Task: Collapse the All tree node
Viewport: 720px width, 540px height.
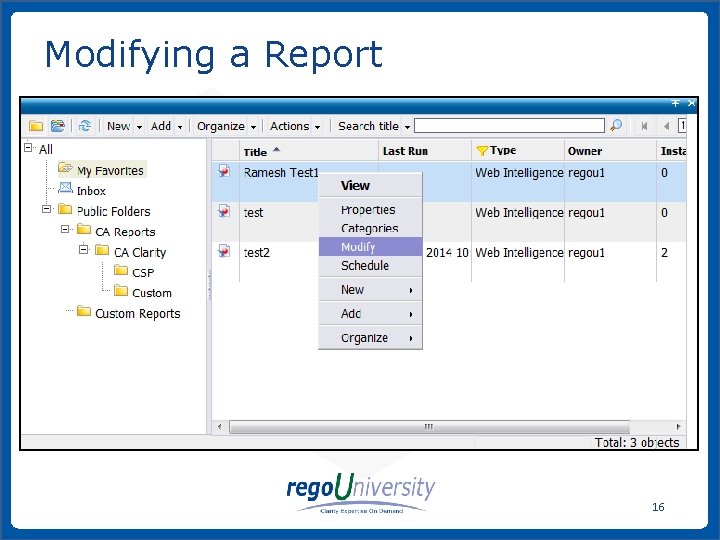Action: coord(28,147)
